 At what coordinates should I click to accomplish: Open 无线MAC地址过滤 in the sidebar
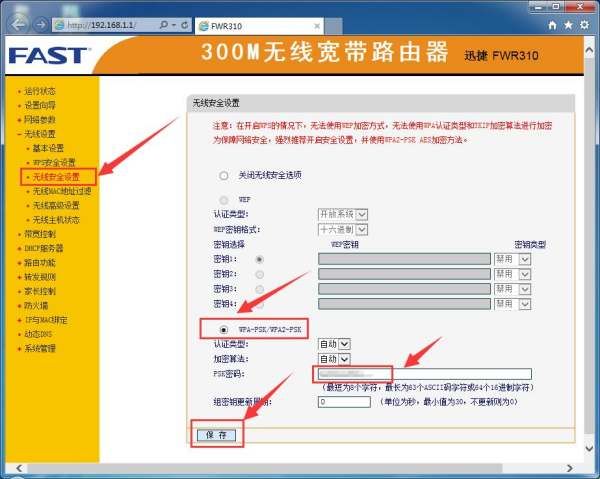(x=62, y=191)
